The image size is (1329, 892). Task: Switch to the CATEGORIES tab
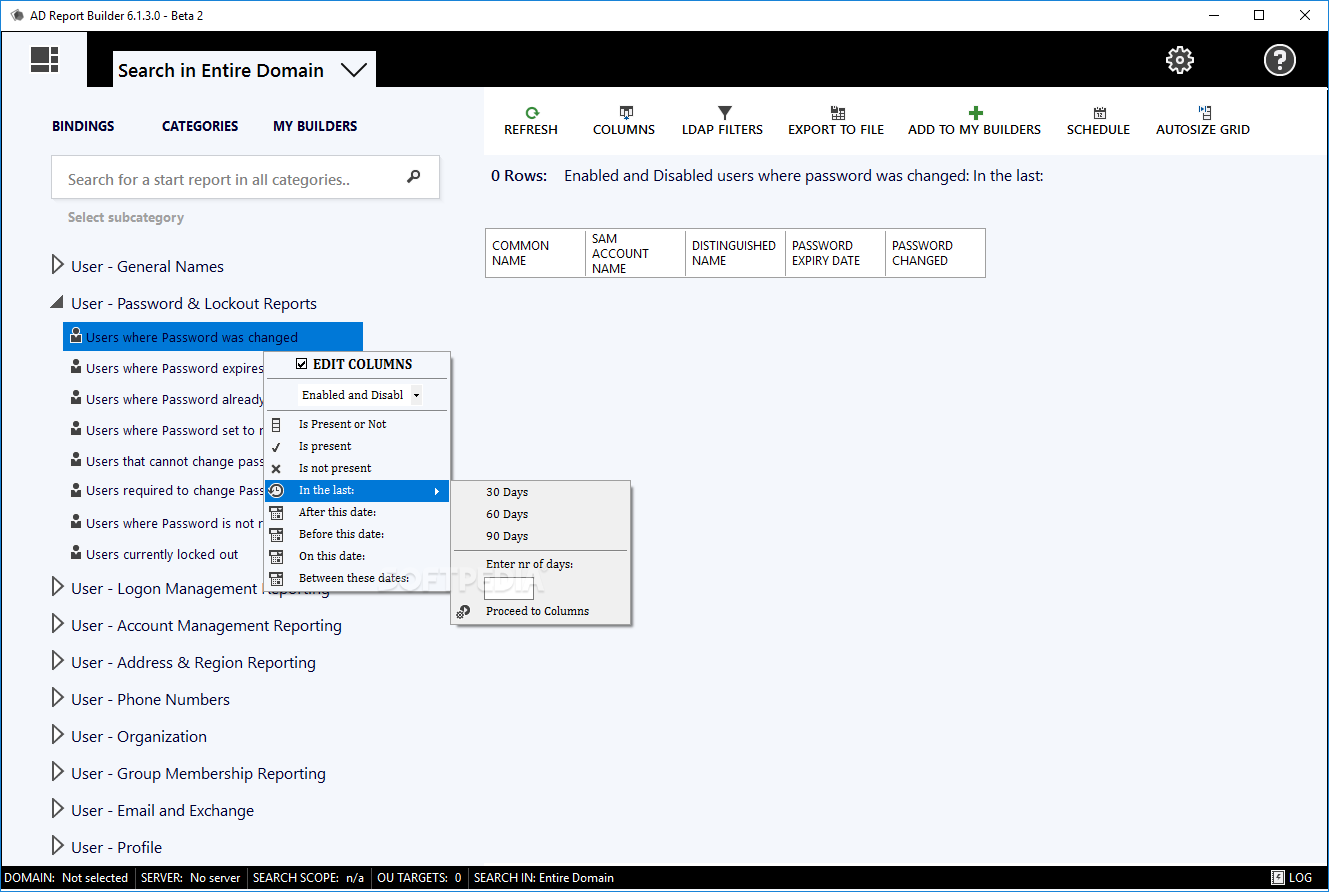click(200, 126)
